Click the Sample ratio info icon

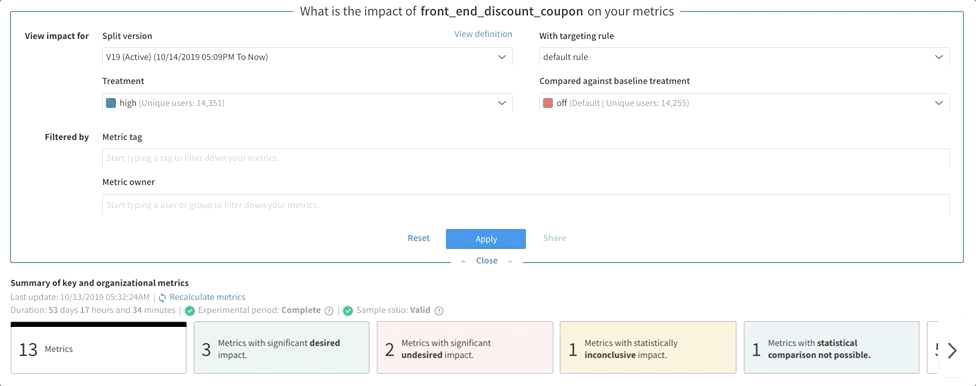[439, 311]
